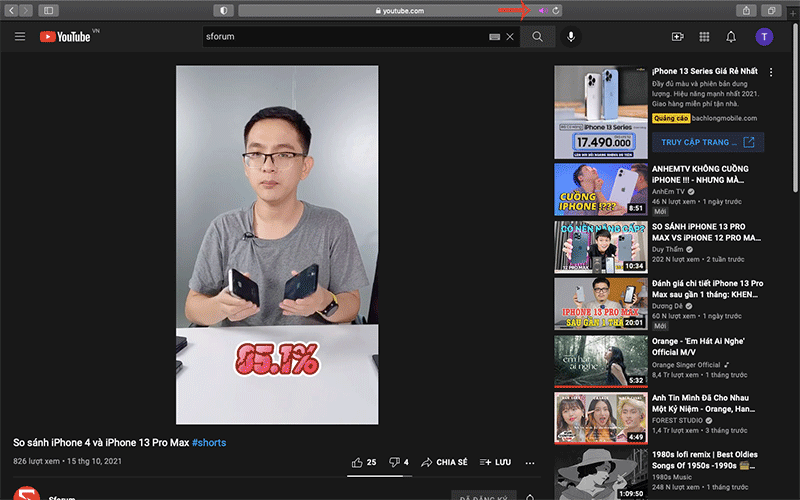Share the video via CHIA SẺ
This screenshot has width=800, height=500.
click(444, 462)
